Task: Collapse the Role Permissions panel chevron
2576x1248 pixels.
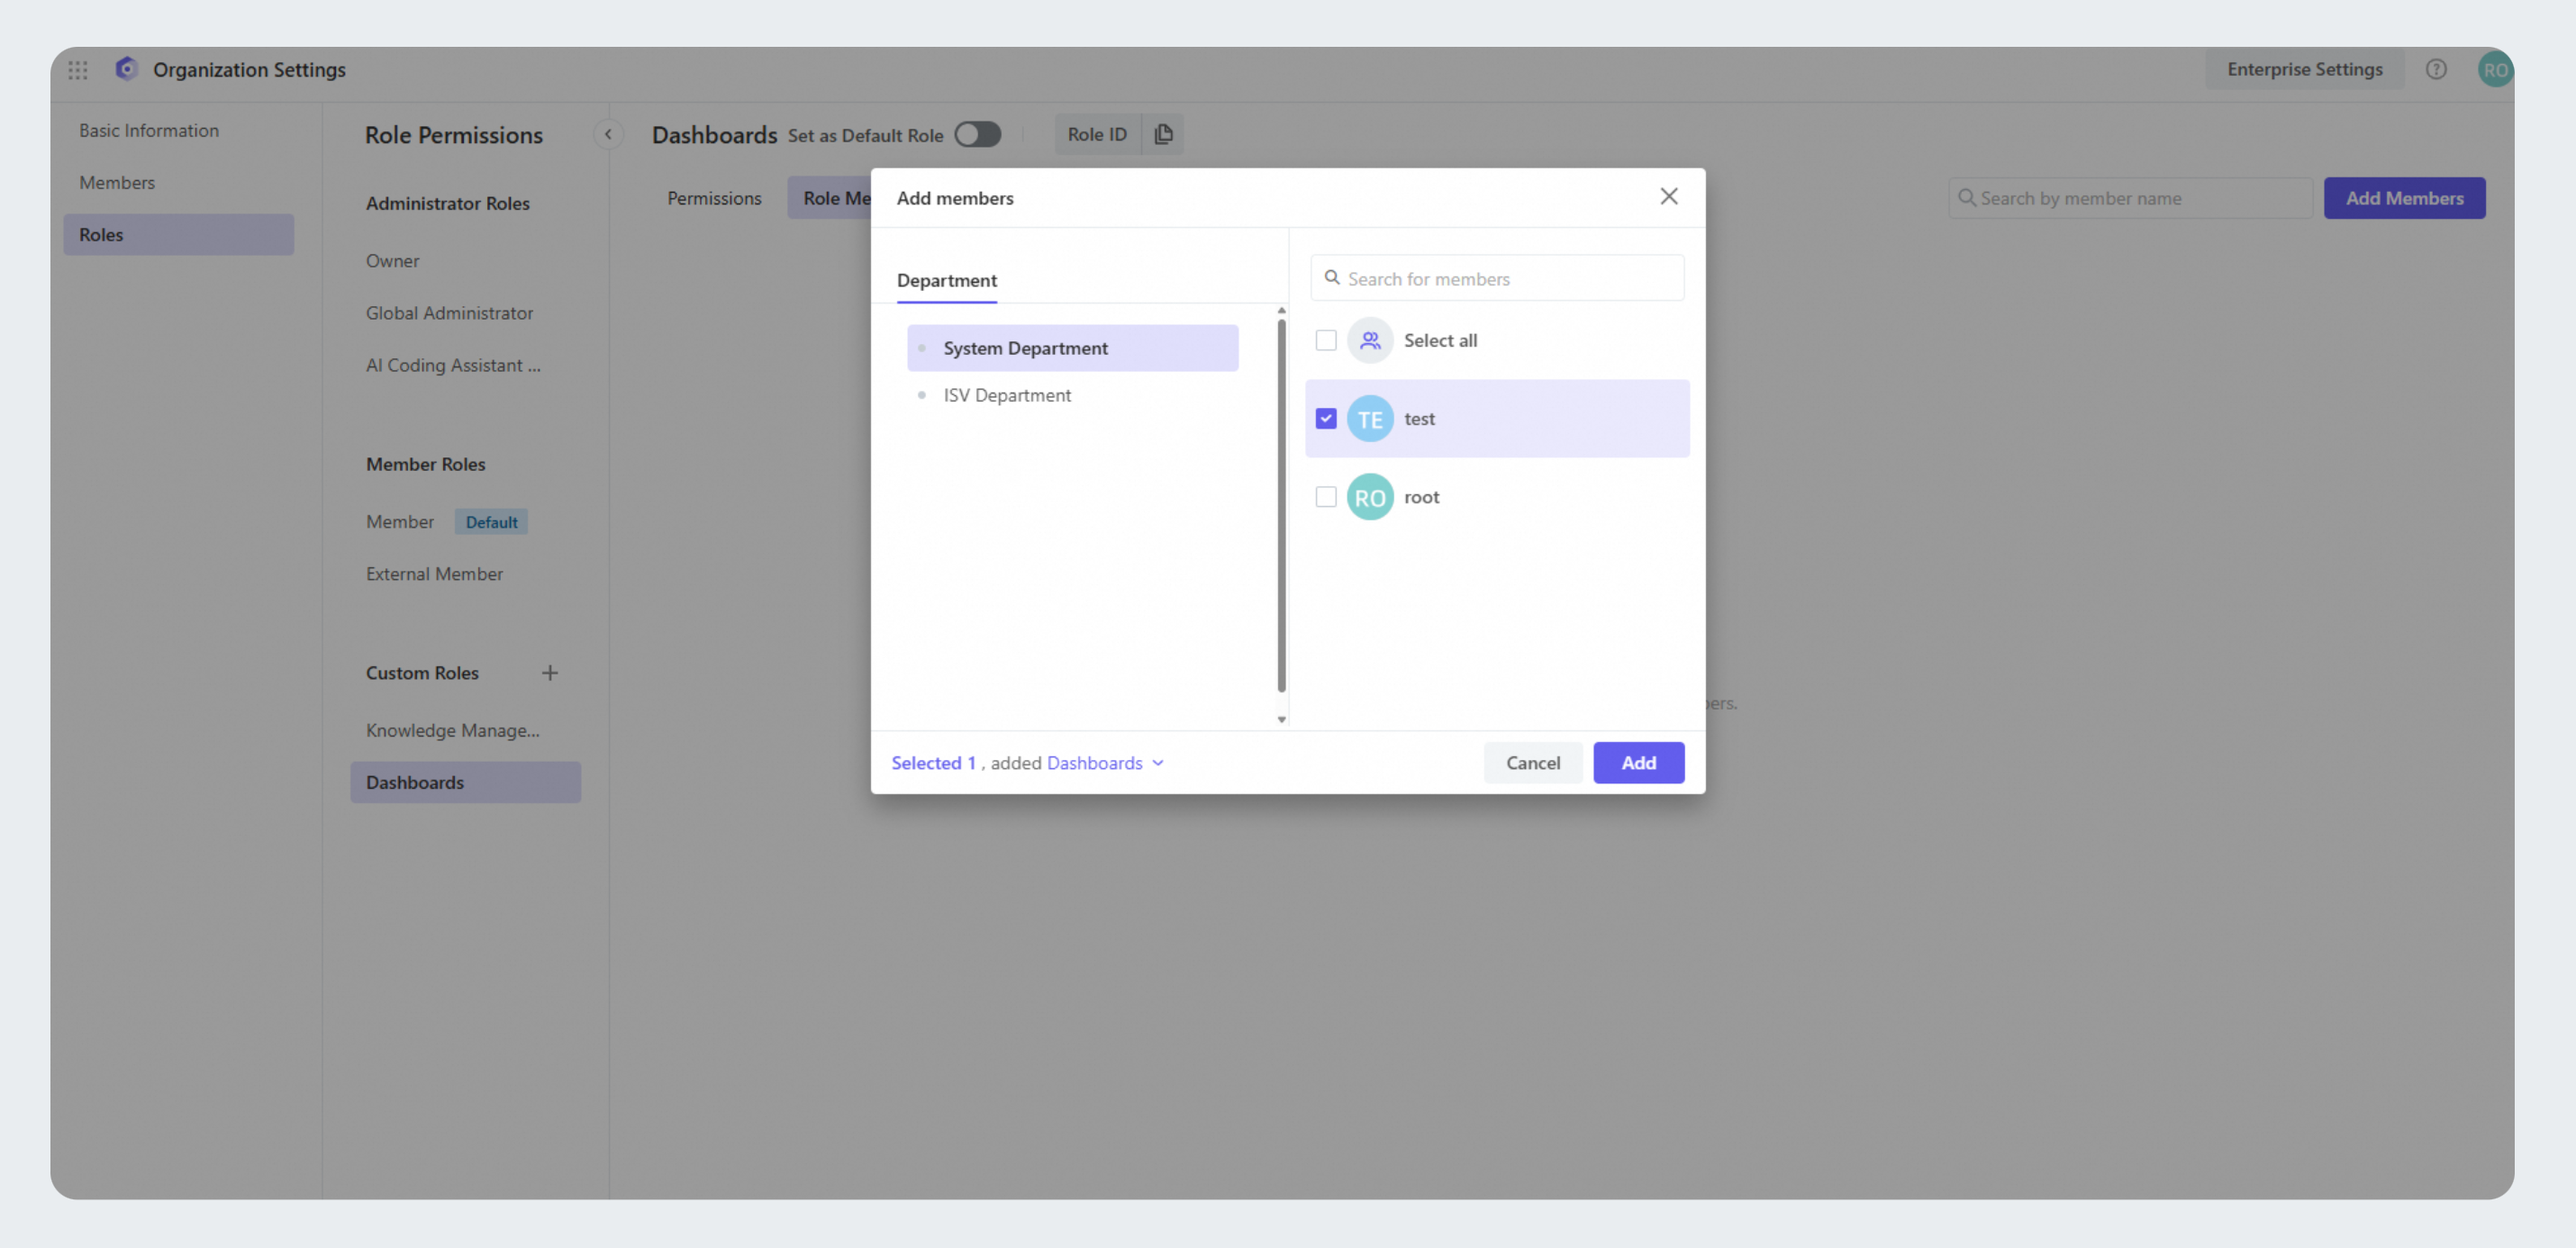Action: [608, 134]
